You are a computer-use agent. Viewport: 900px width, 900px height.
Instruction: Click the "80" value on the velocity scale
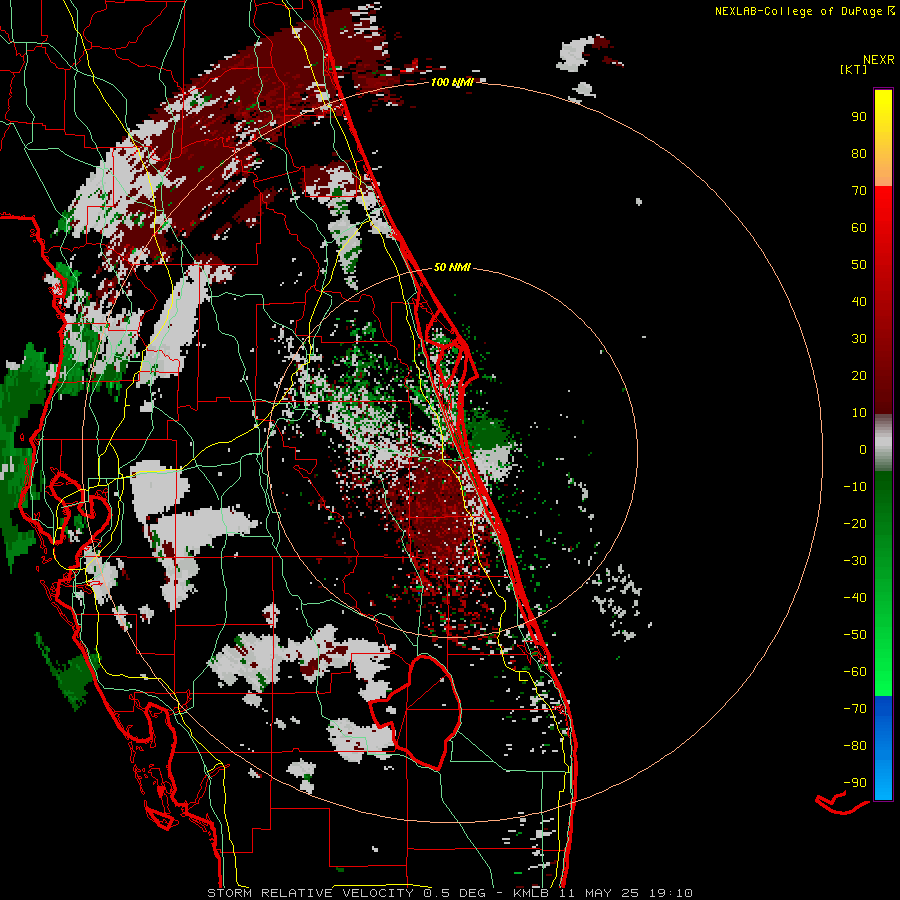pyautogui.click(x=859, y=154)
